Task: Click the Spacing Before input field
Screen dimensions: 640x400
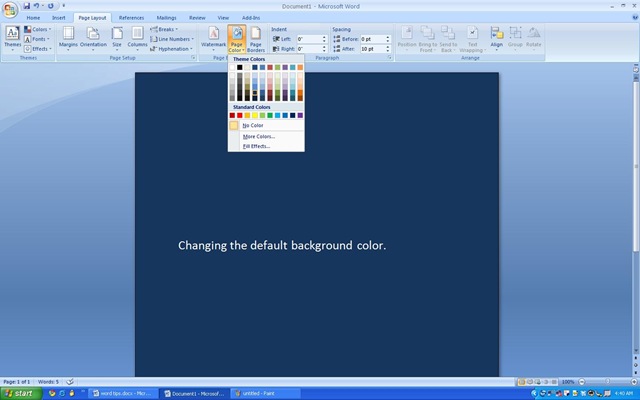Action: pyautogui.click(x=373, y=39)
